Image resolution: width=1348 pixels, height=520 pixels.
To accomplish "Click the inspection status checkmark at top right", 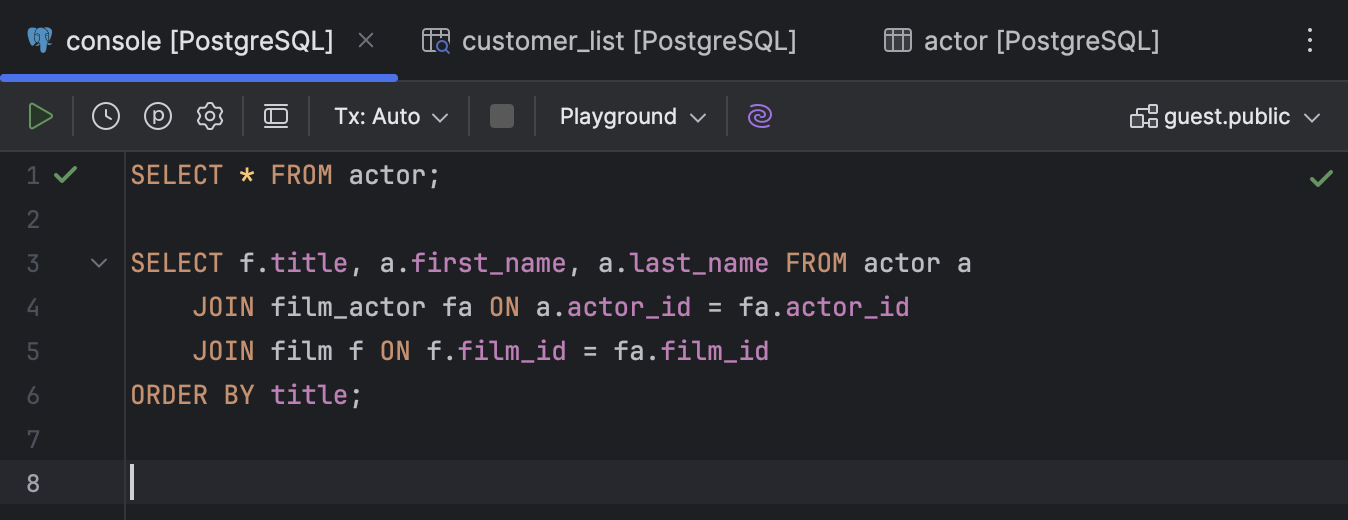I will point(1321,179).
